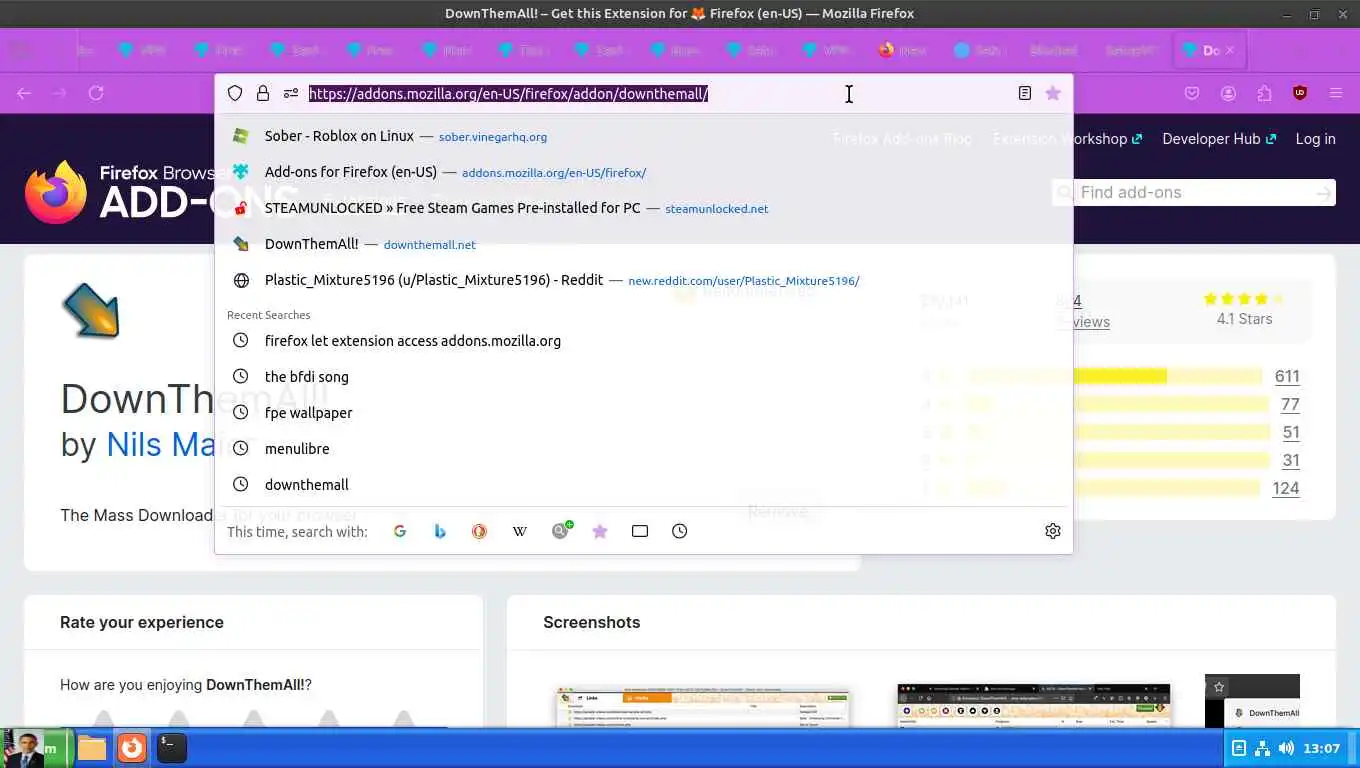View the 77 four-star reviews count
1360x768 pixels.
pyautogui.click(x=1290, y=405)
